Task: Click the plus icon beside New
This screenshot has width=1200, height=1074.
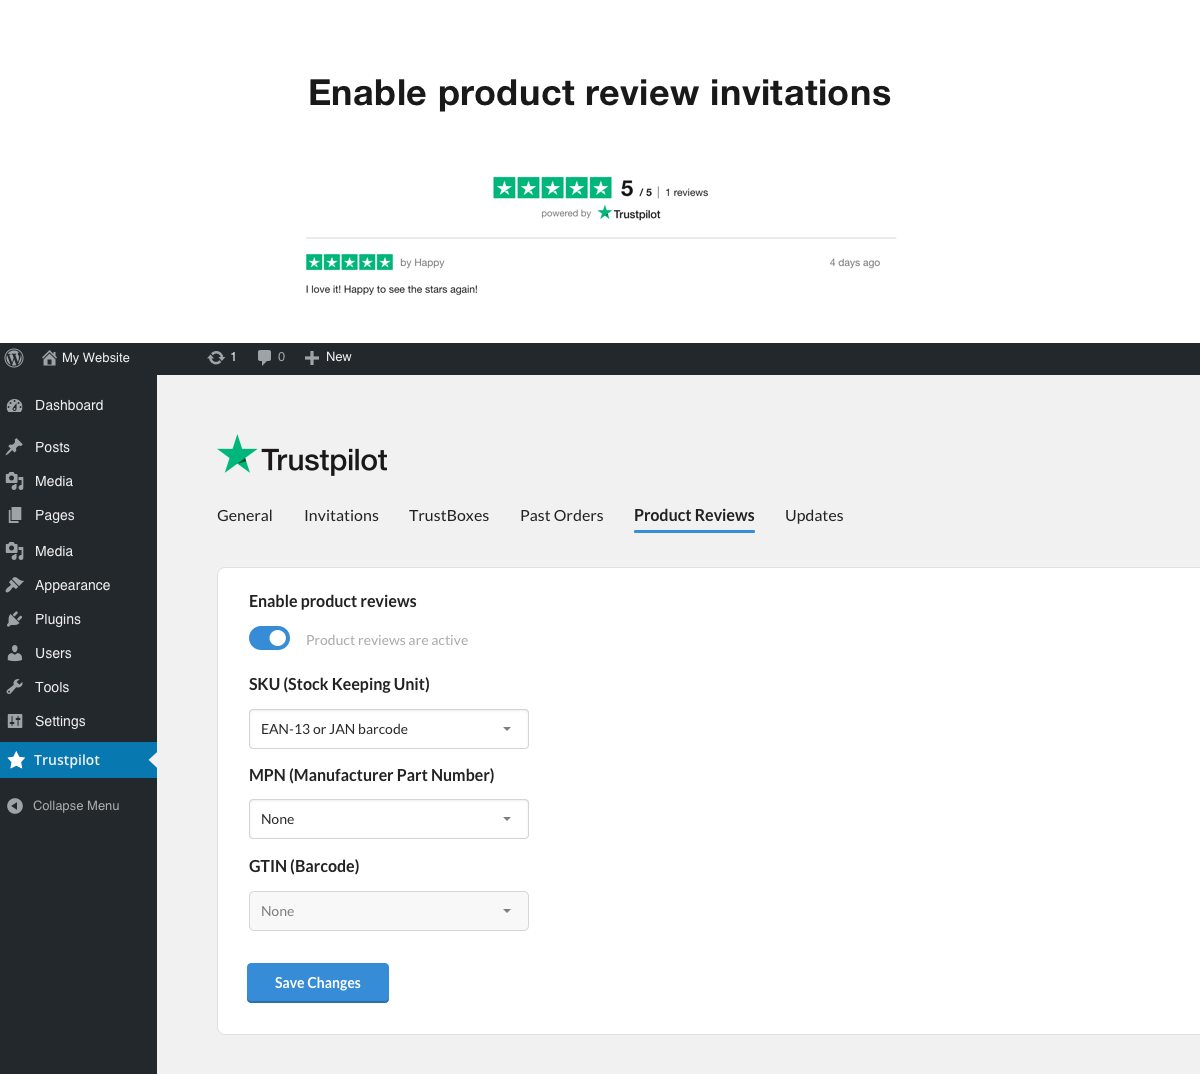Action: (312, 357)
